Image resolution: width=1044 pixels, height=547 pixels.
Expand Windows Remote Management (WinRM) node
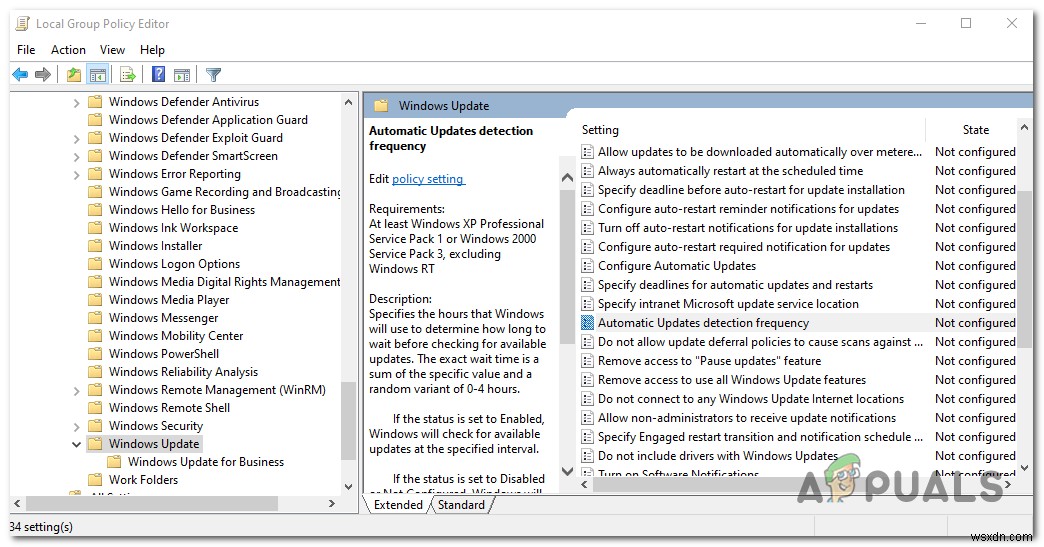pyautogui.click(x=76, y=391)
